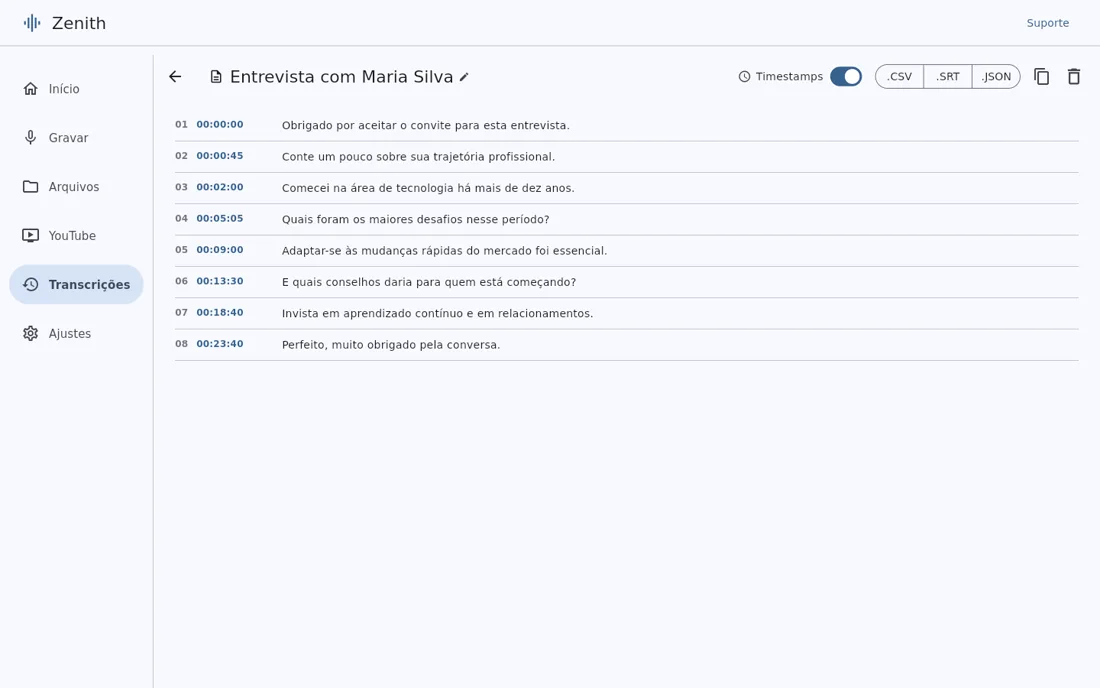Click the YouTube play icon in sidebar

[x=30, y=236]
